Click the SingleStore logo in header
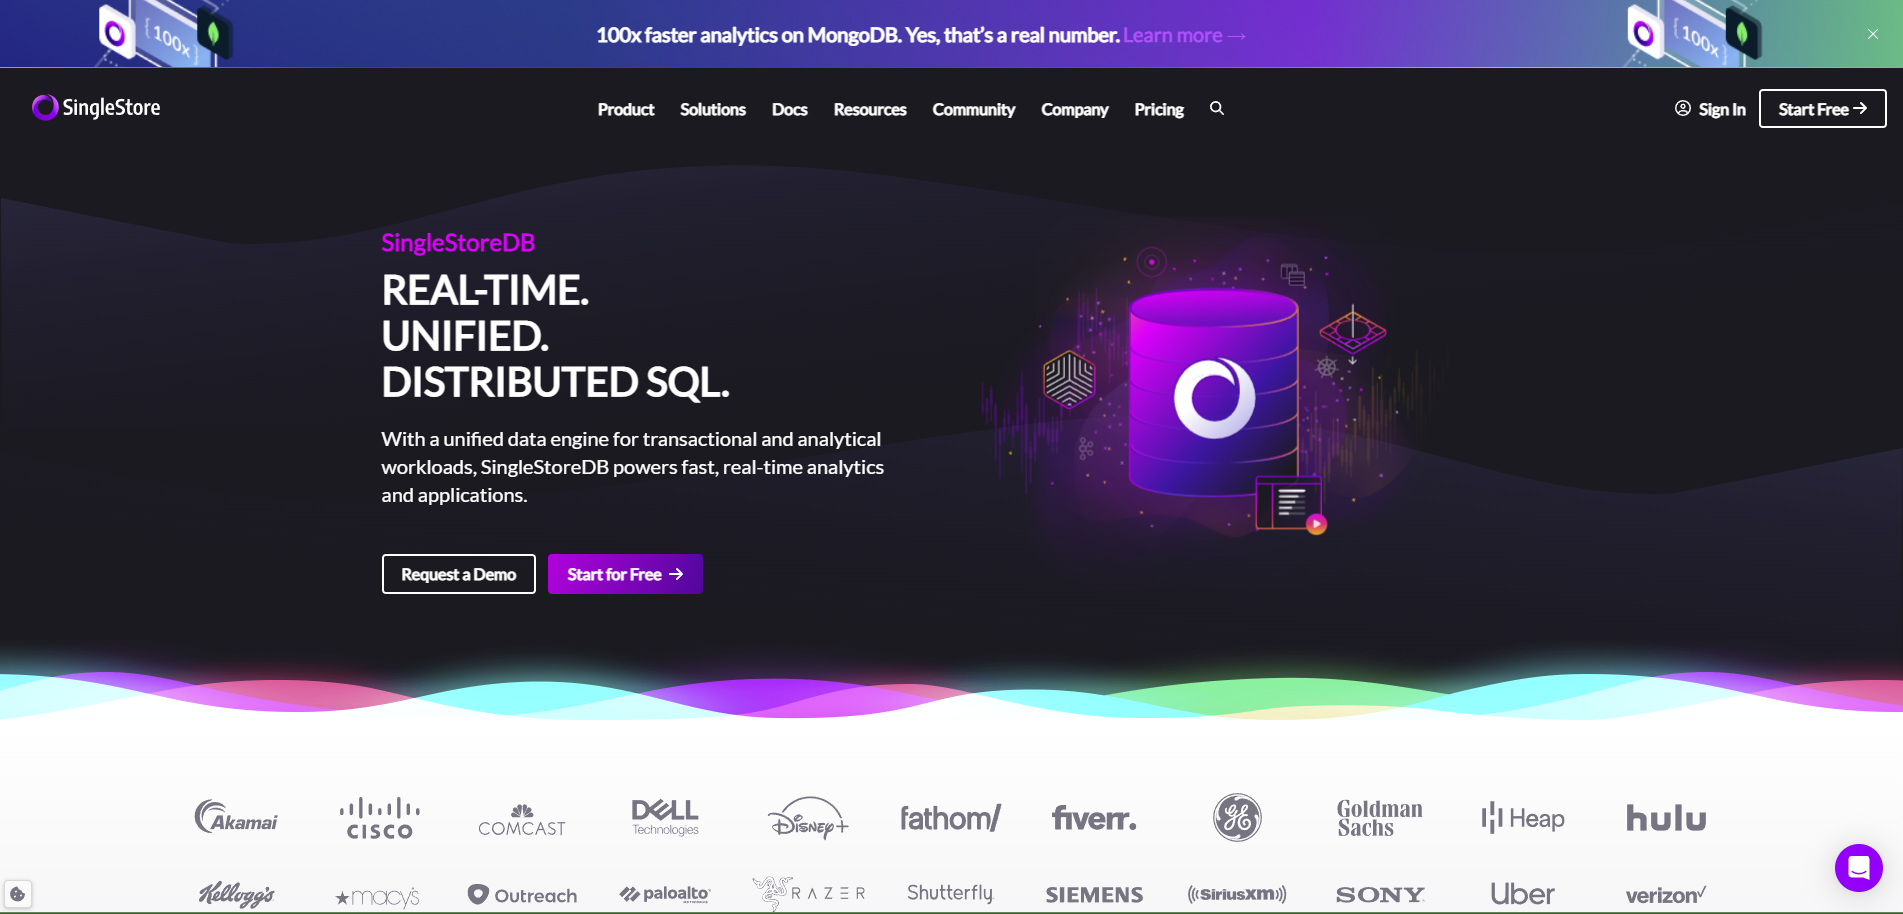The width and height of the screenshot is (1903, 914). (96, 107)
